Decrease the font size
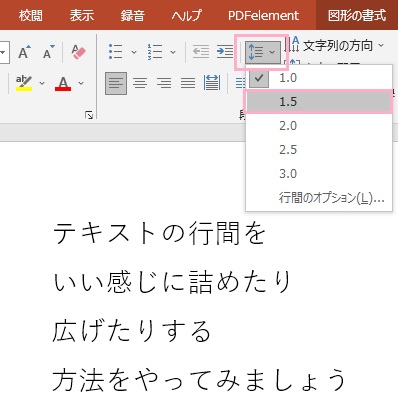The height and width of the screenshot is (403, 398). (x=49, y=52)
